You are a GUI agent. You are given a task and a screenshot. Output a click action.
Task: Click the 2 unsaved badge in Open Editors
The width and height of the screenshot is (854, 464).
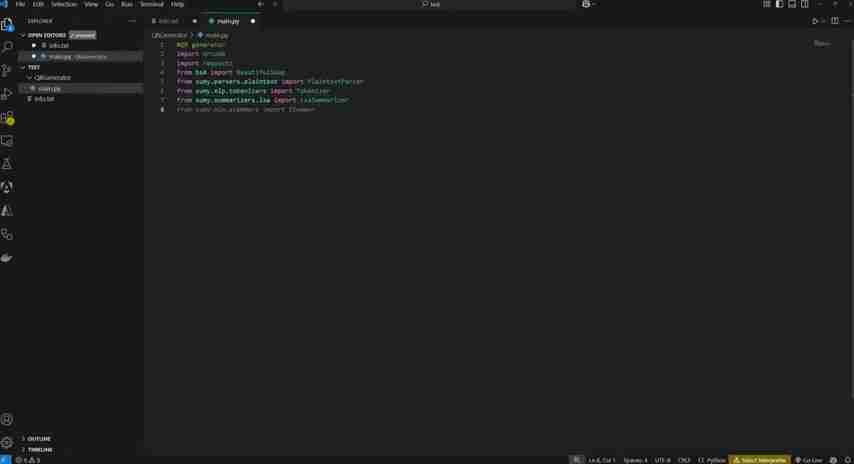point(82,35)
